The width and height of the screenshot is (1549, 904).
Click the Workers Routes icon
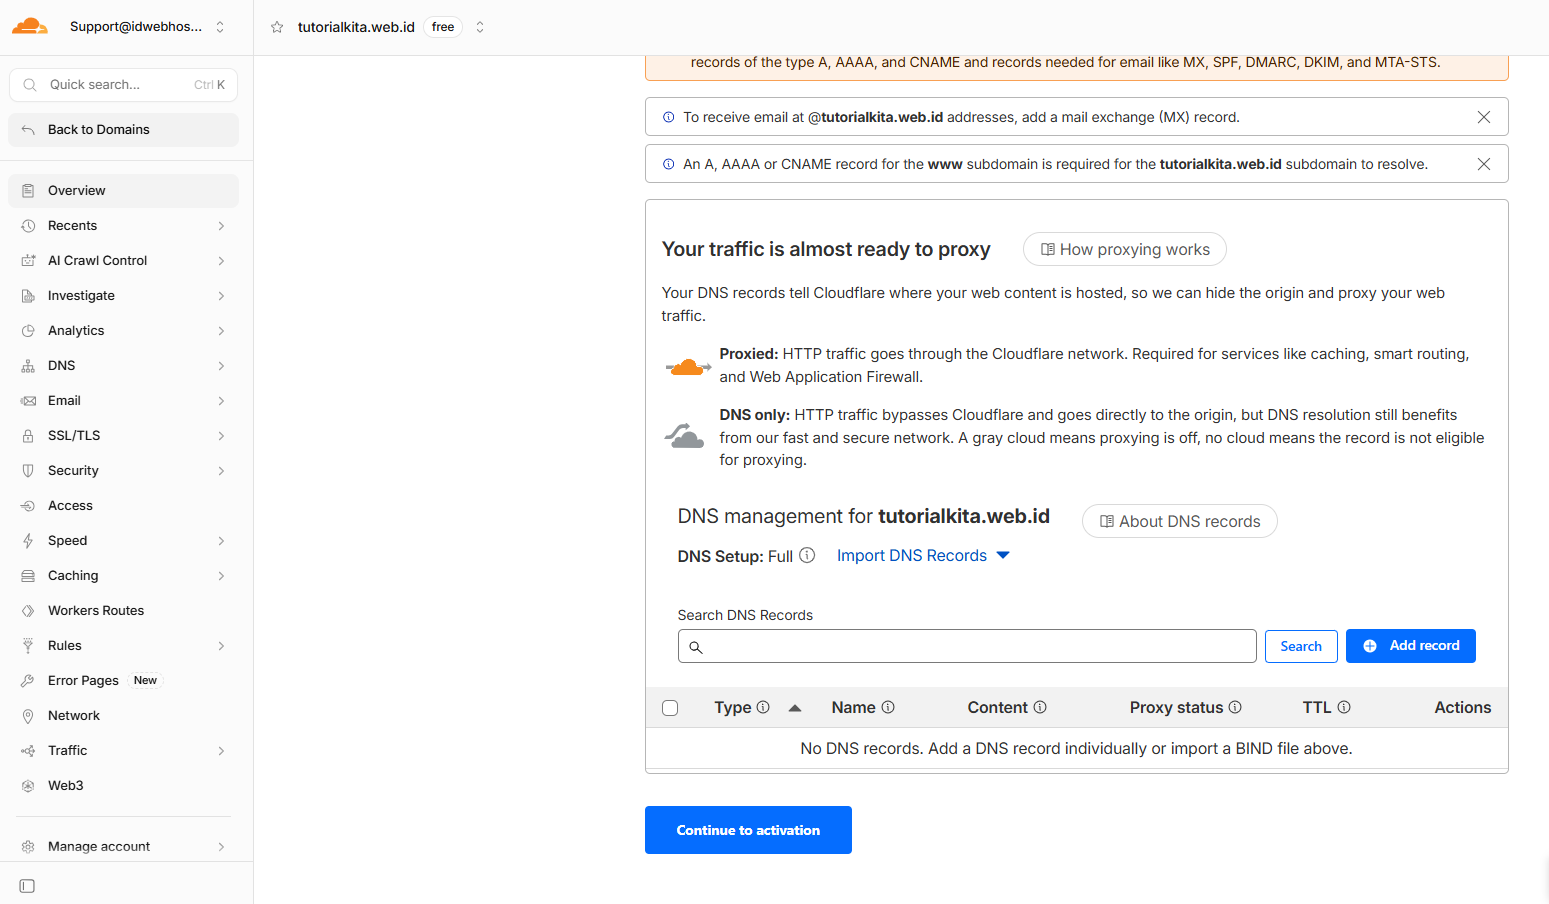[28, 611]
